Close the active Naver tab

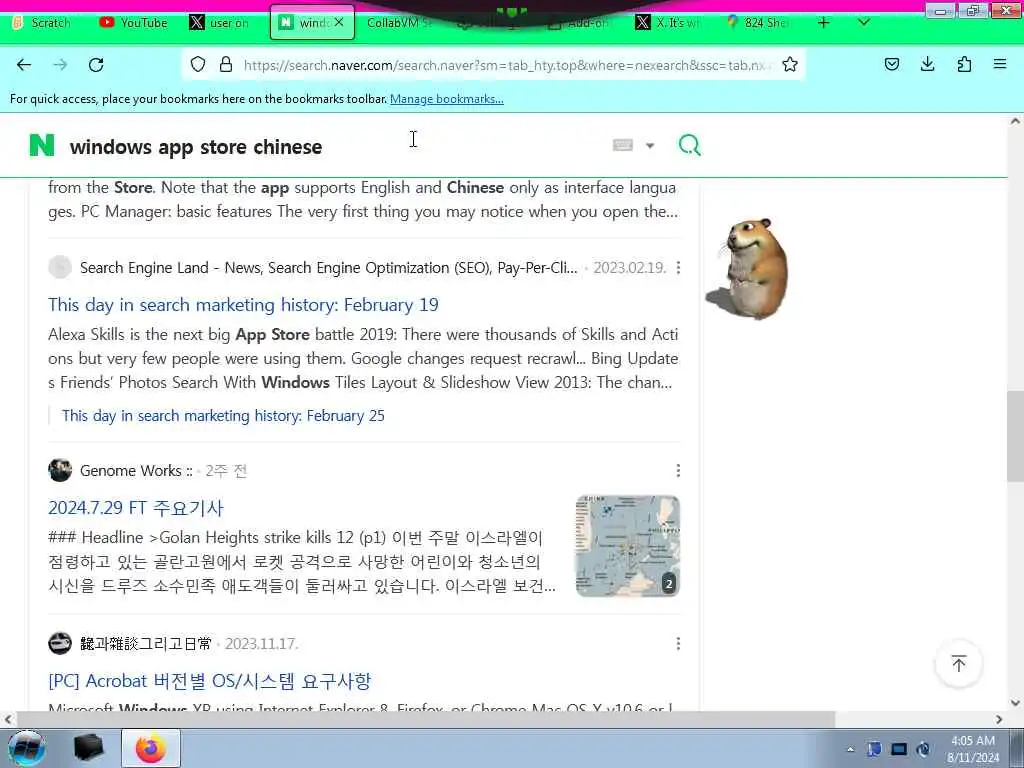[339, 23]
